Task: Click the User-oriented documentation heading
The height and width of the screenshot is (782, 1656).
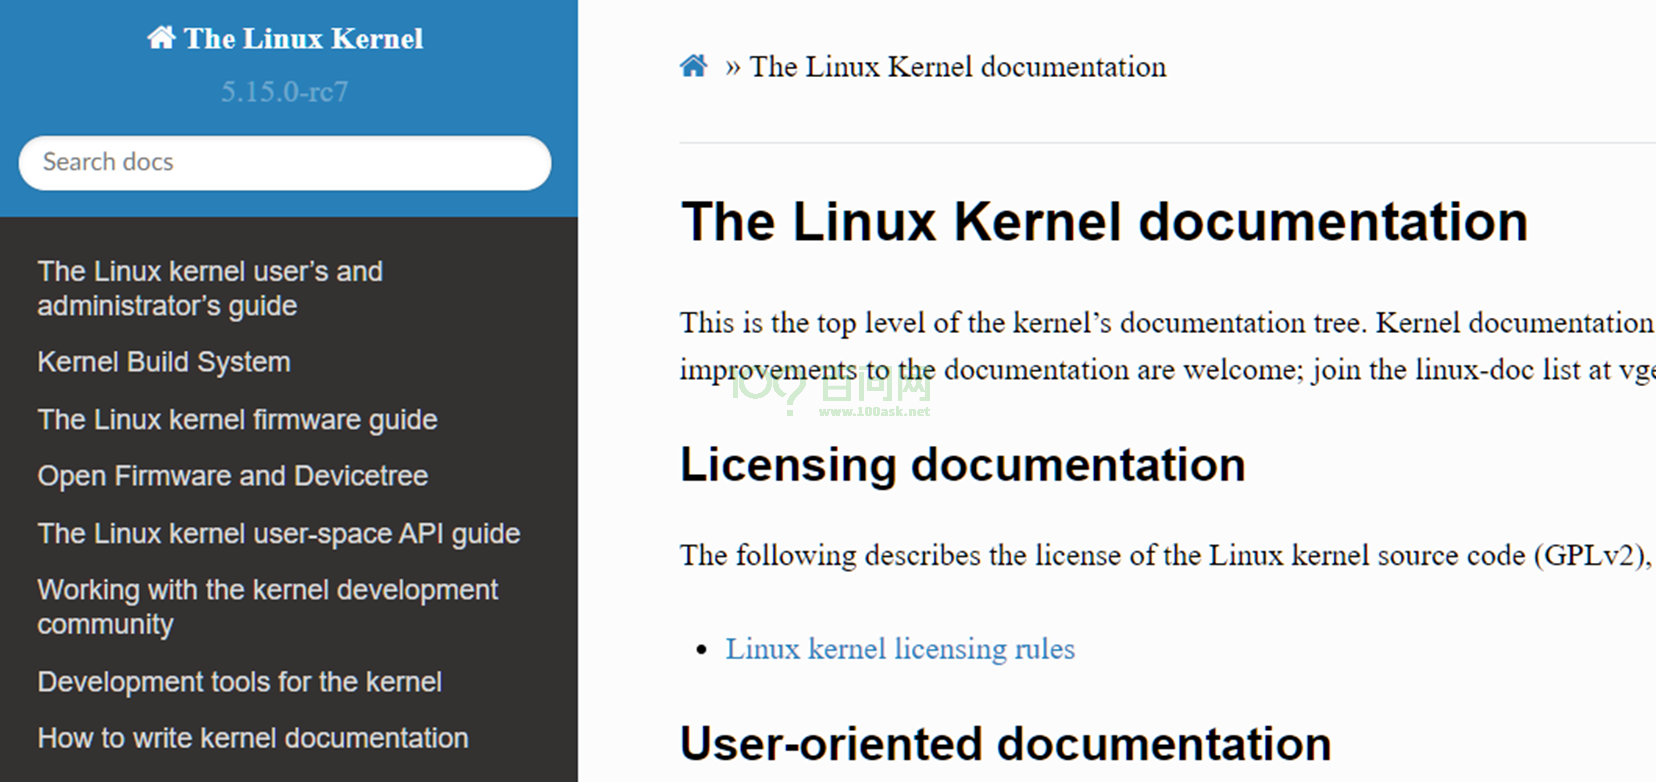Action: coord(1005,744)
